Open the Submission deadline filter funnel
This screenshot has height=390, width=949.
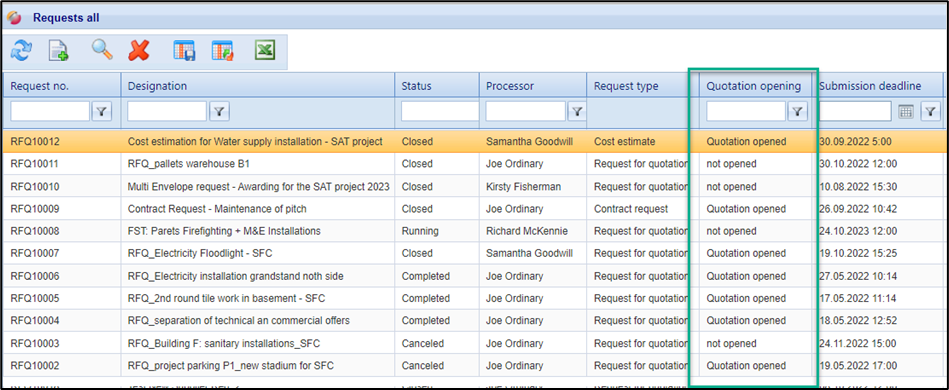pos(930,111)
